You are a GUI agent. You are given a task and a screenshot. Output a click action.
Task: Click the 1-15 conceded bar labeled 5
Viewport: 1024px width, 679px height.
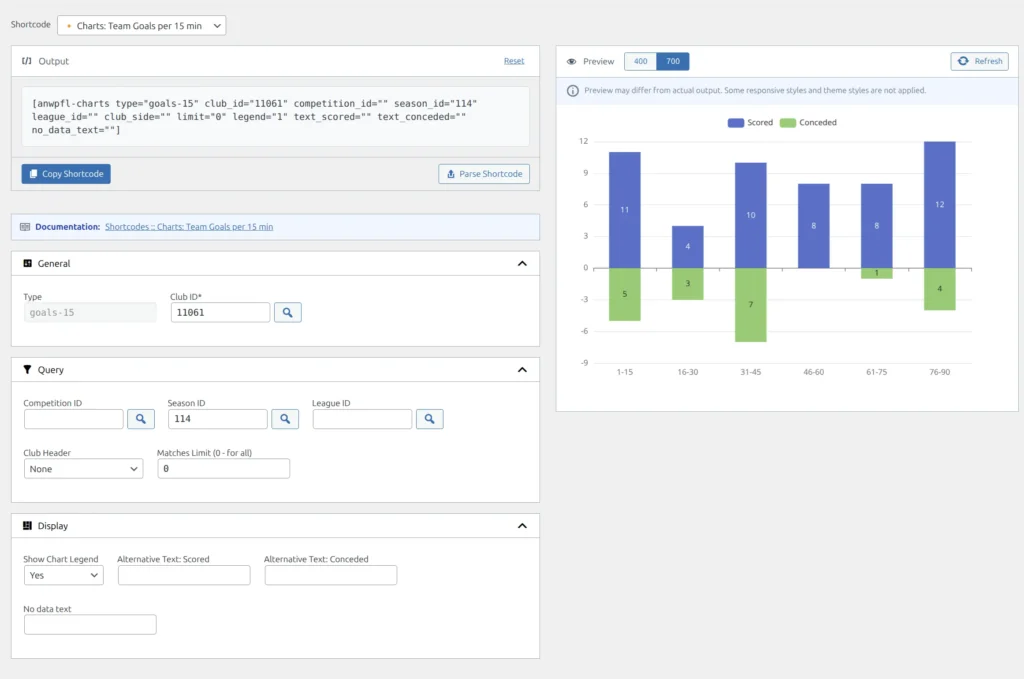coord(624,294)
